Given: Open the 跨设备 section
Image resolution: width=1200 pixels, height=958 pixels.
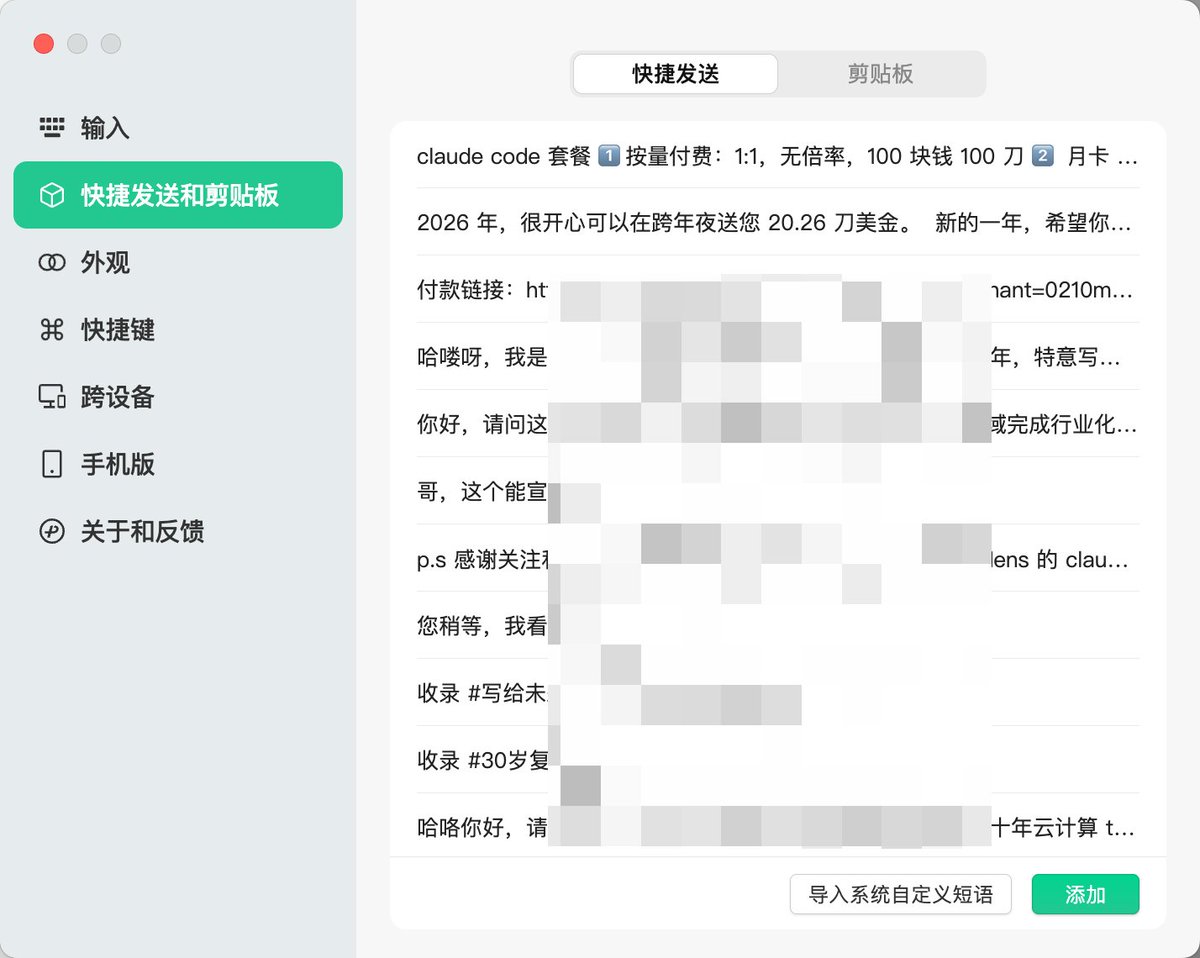Looking at the screenshot, I should coord(178,396).
